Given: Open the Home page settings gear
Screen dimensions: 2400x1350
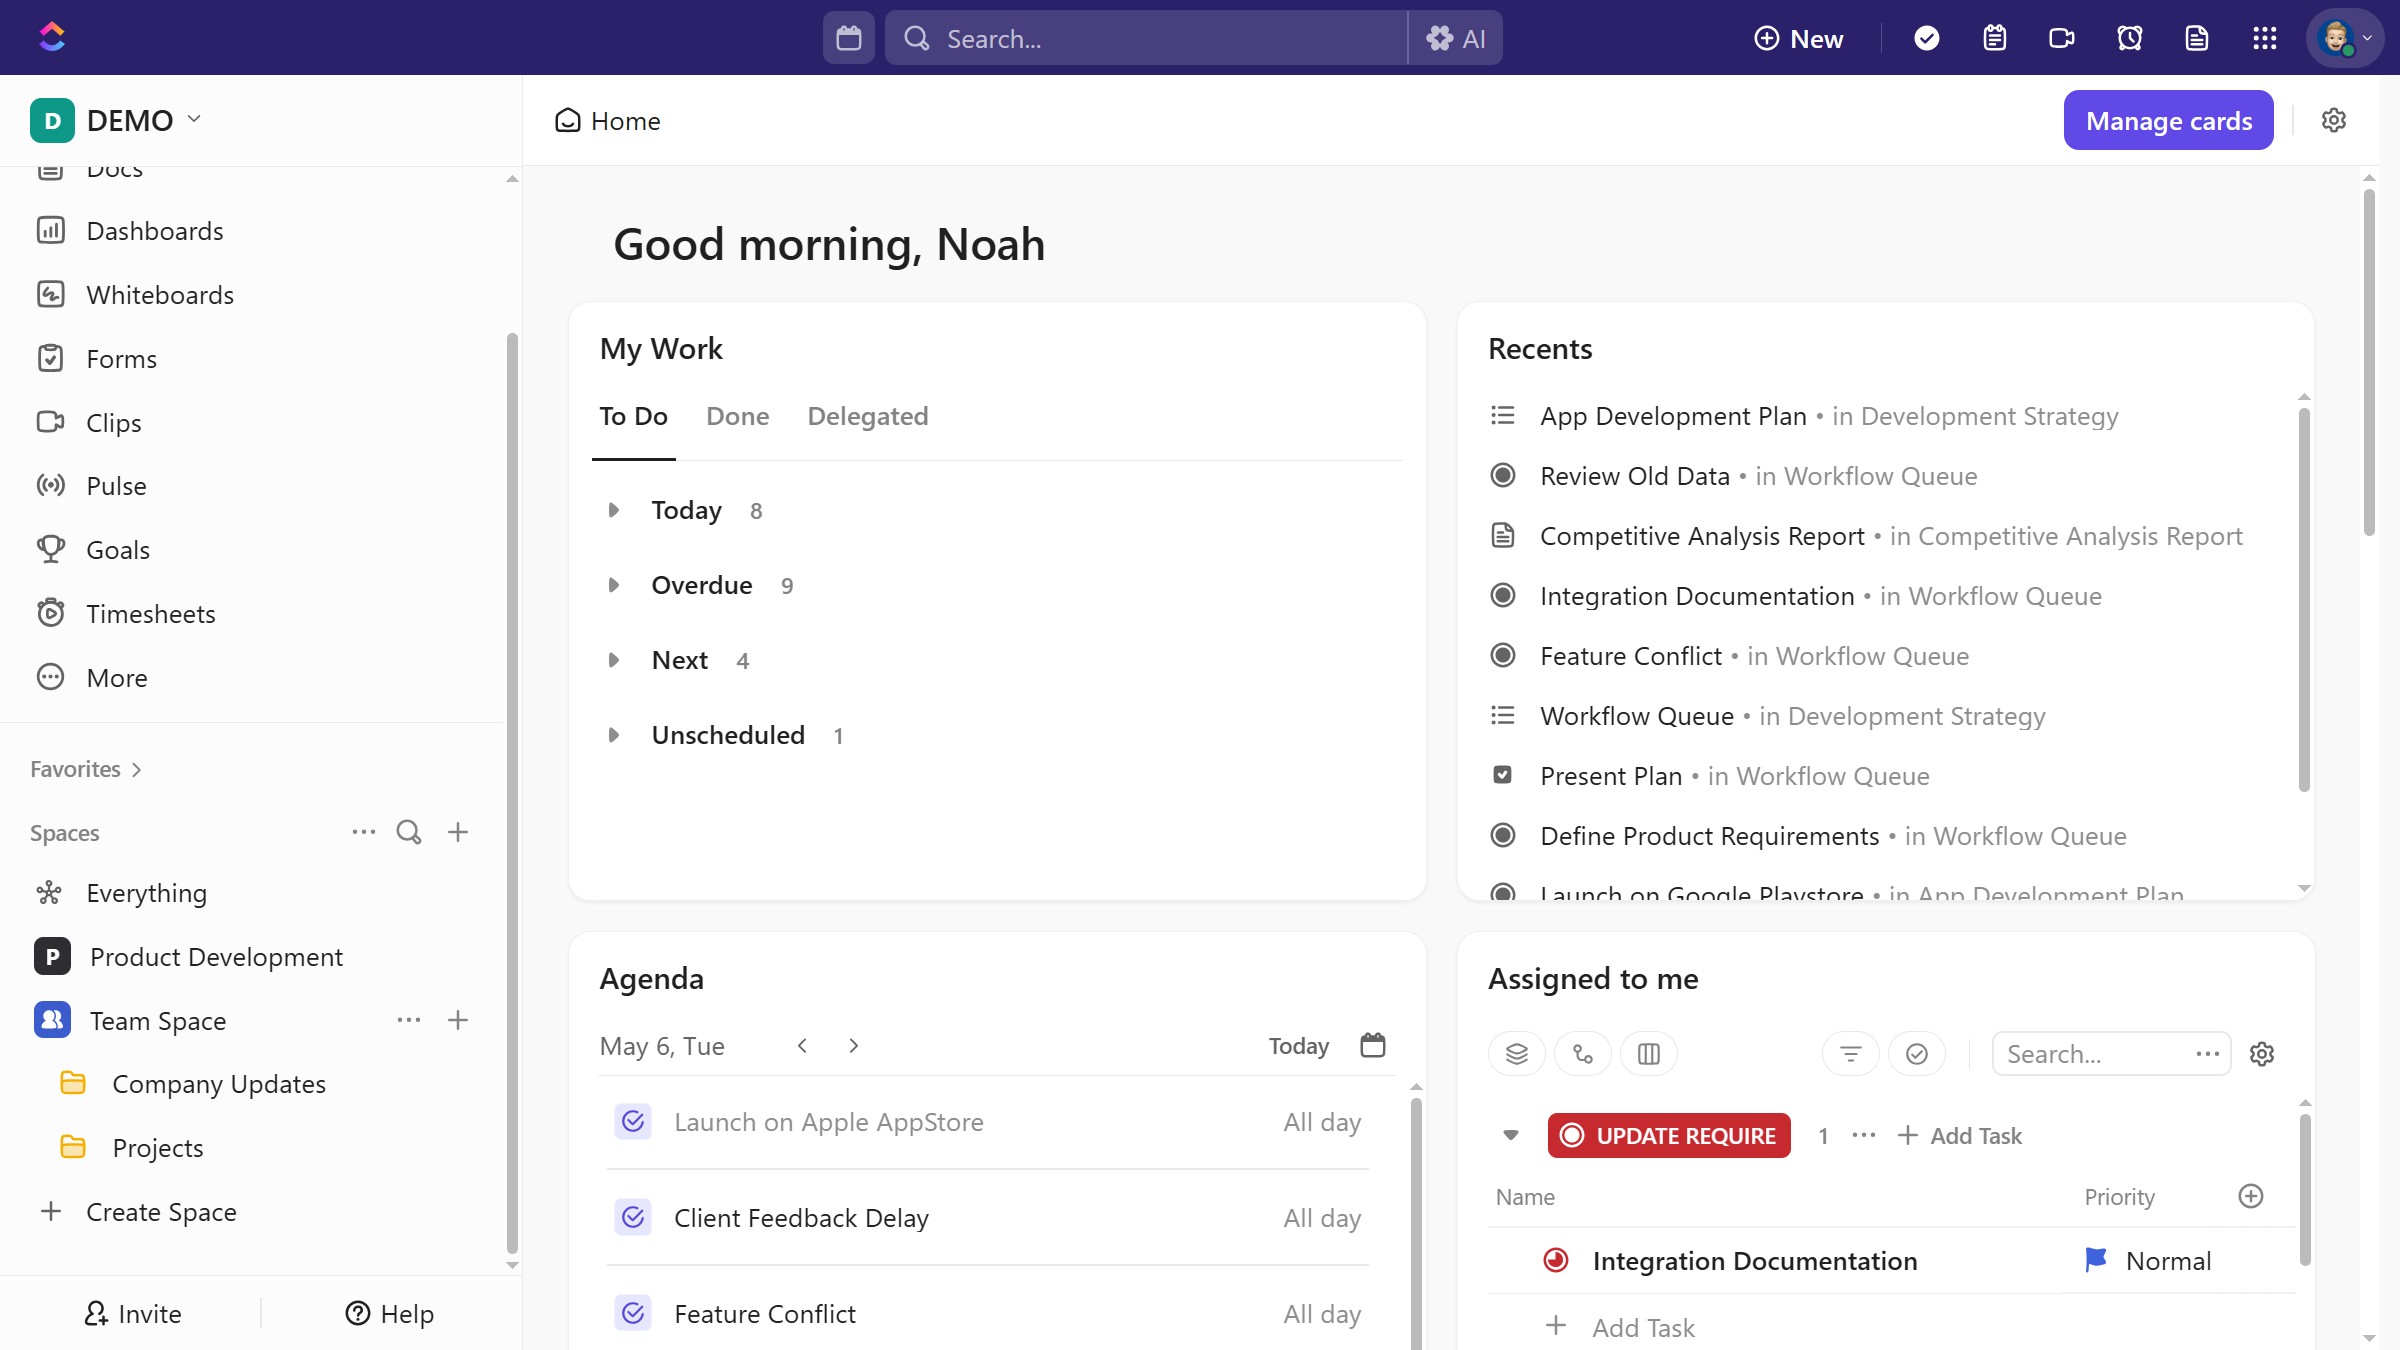Looking at the screenshot, I should point(2334,120).
